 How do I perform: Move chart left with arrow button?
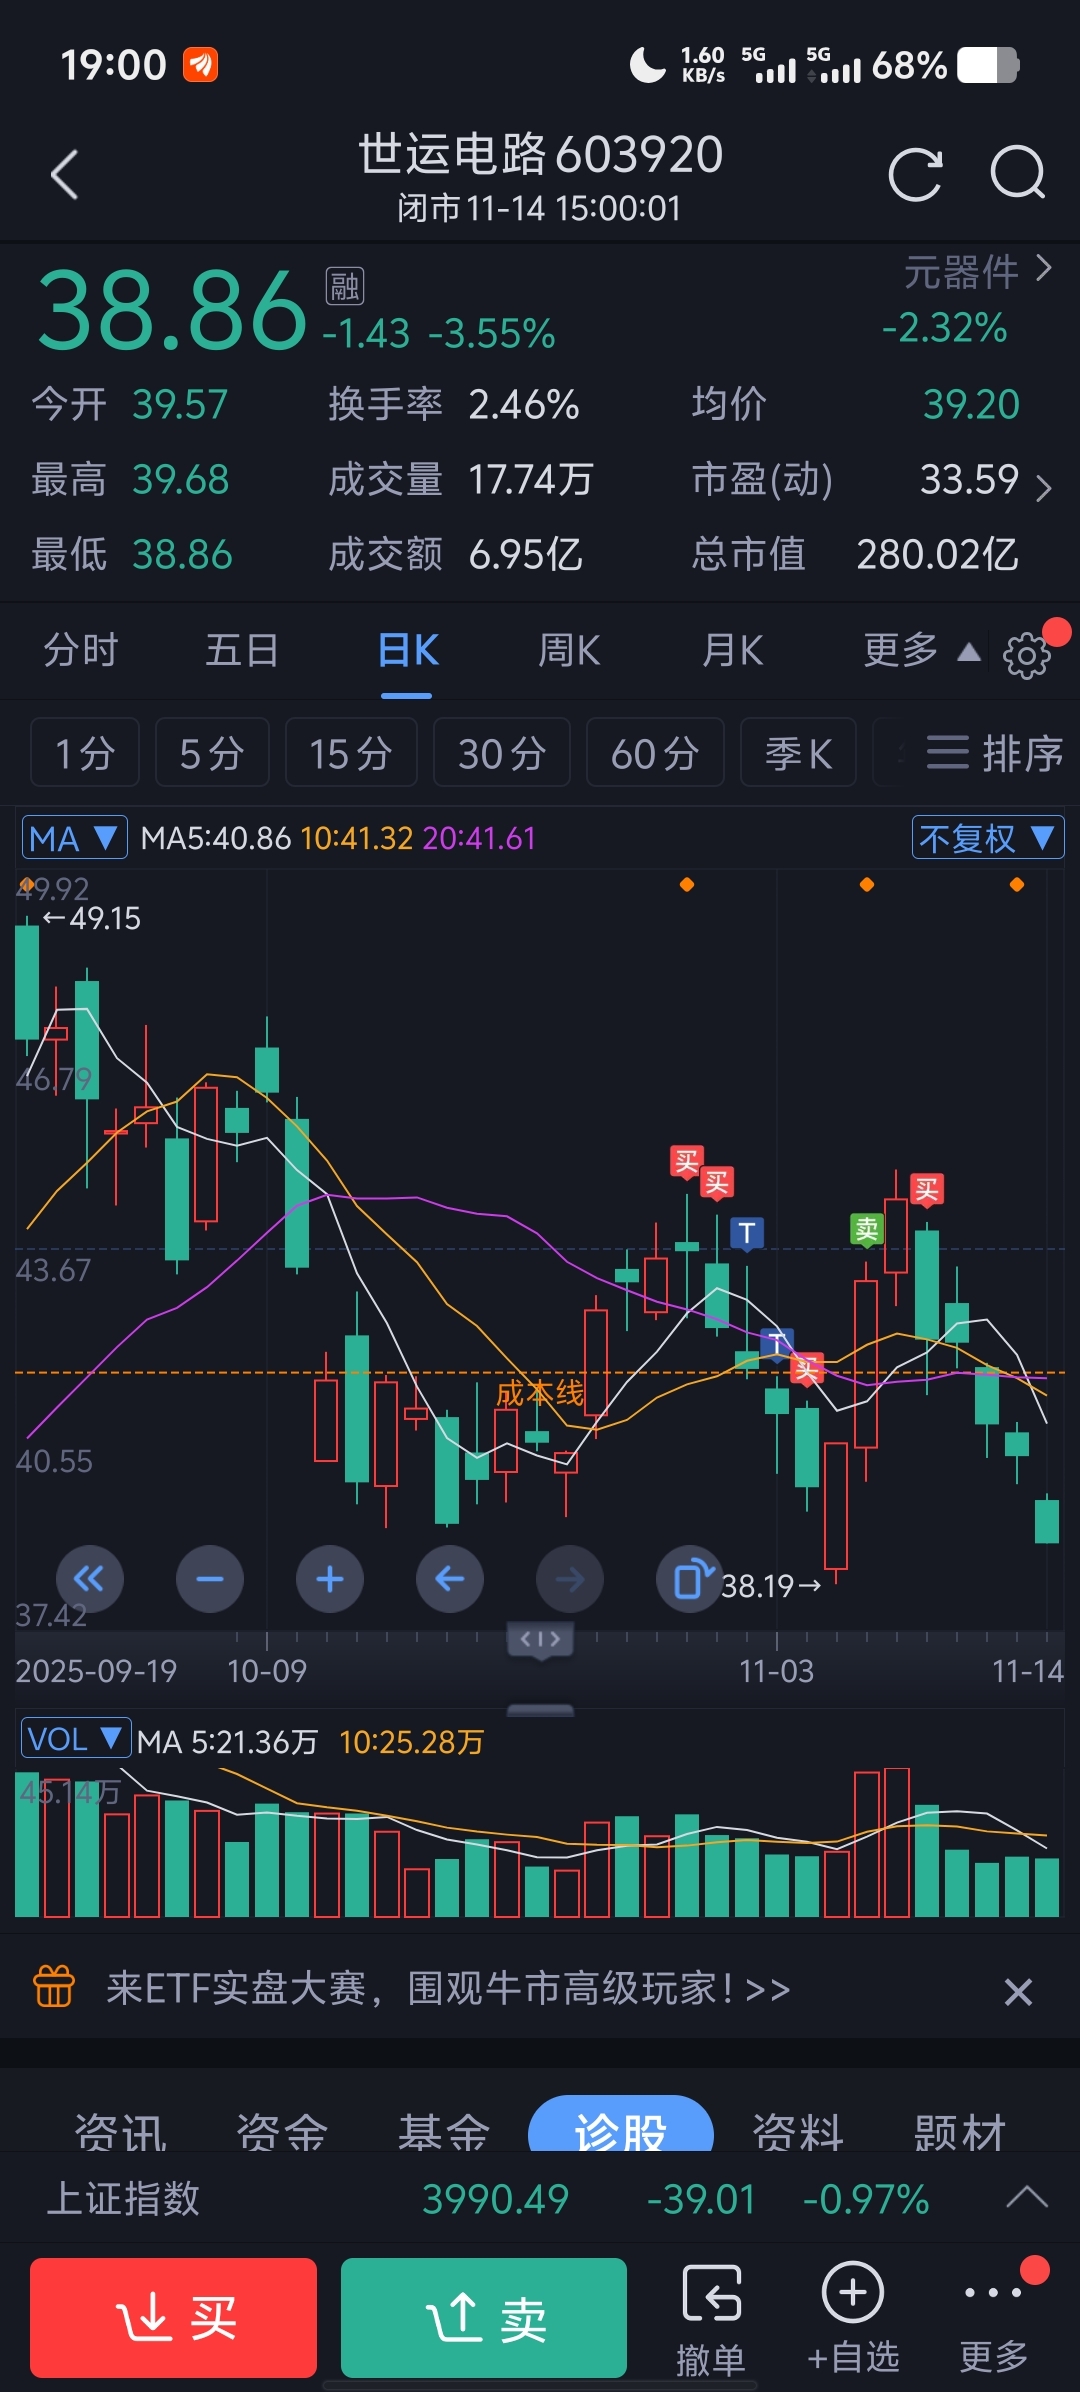(x=450, y=1579)
